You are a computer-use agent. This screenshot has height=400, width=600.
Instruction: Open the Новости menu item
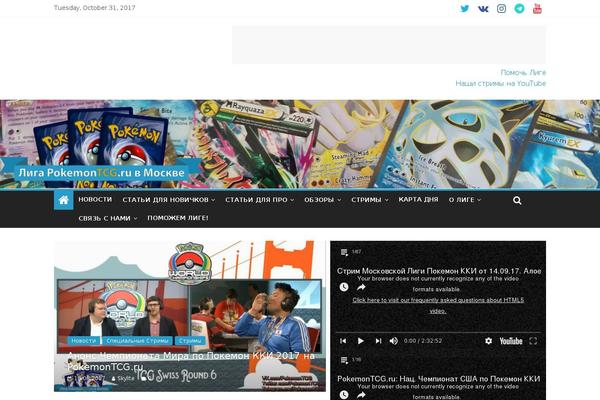95,199
